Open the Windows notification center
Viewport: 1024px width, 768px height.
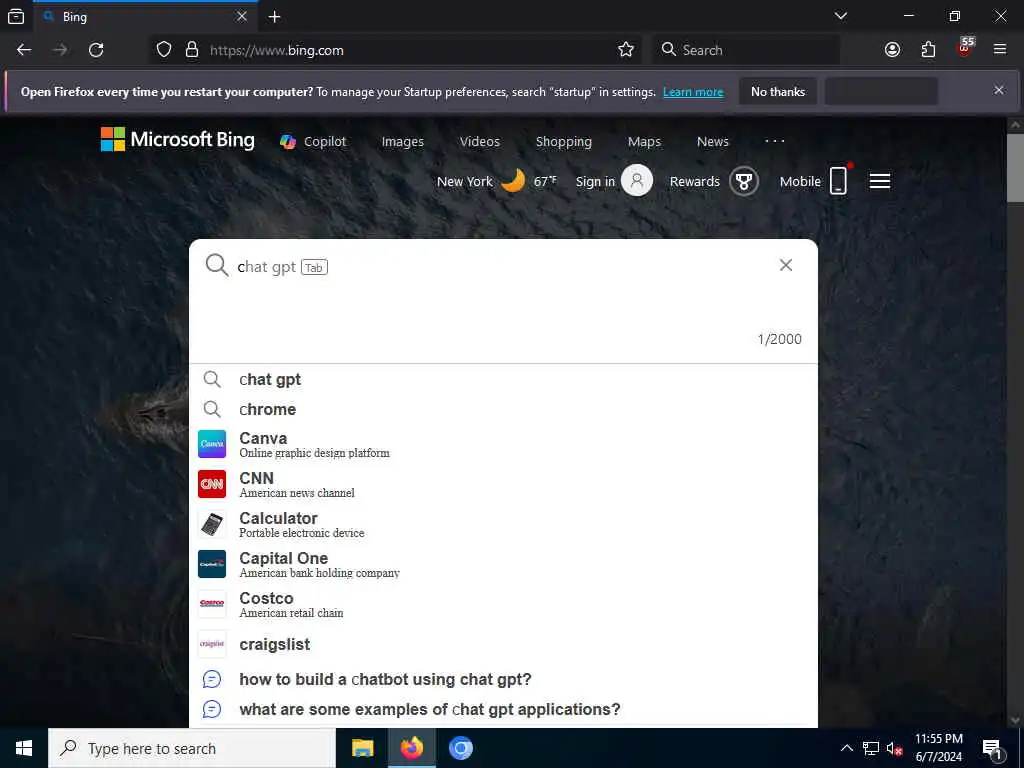(993, 749)
